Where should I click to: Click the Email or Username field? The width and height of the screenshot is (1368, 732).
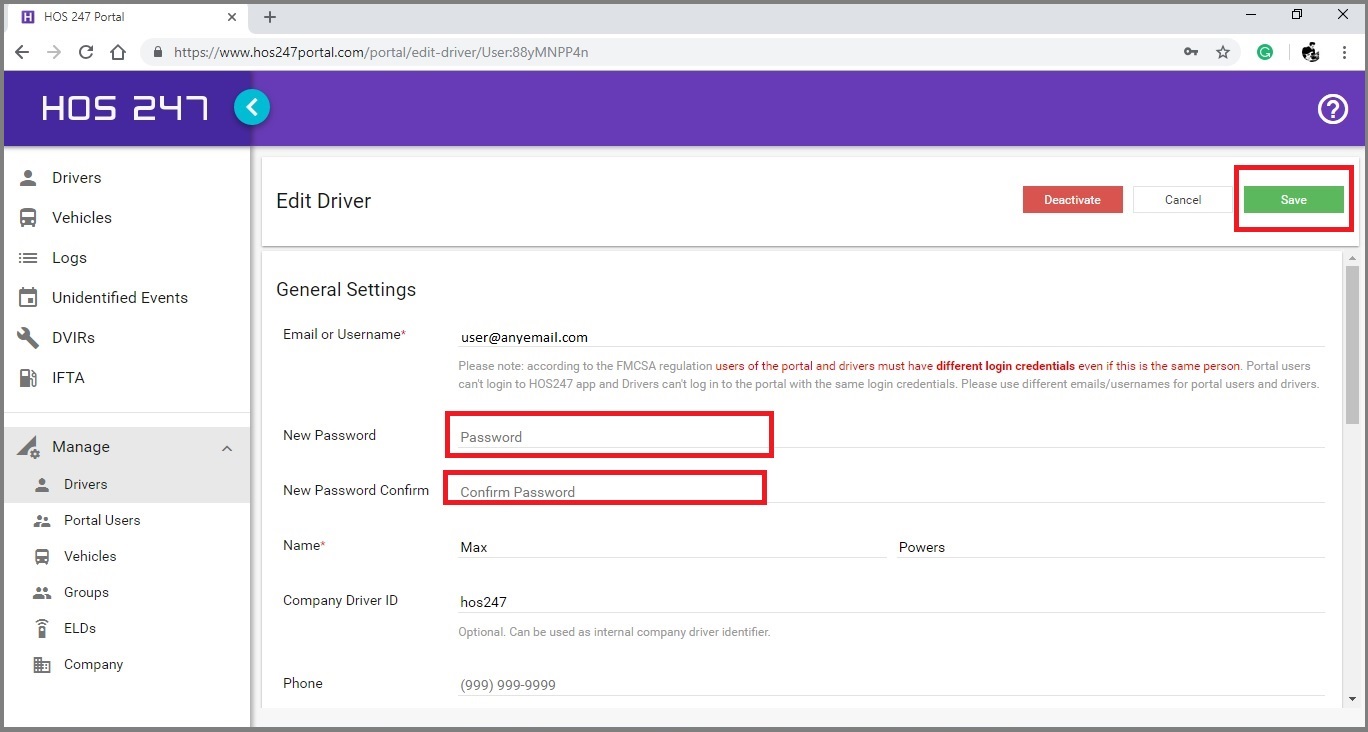point(892,338)
